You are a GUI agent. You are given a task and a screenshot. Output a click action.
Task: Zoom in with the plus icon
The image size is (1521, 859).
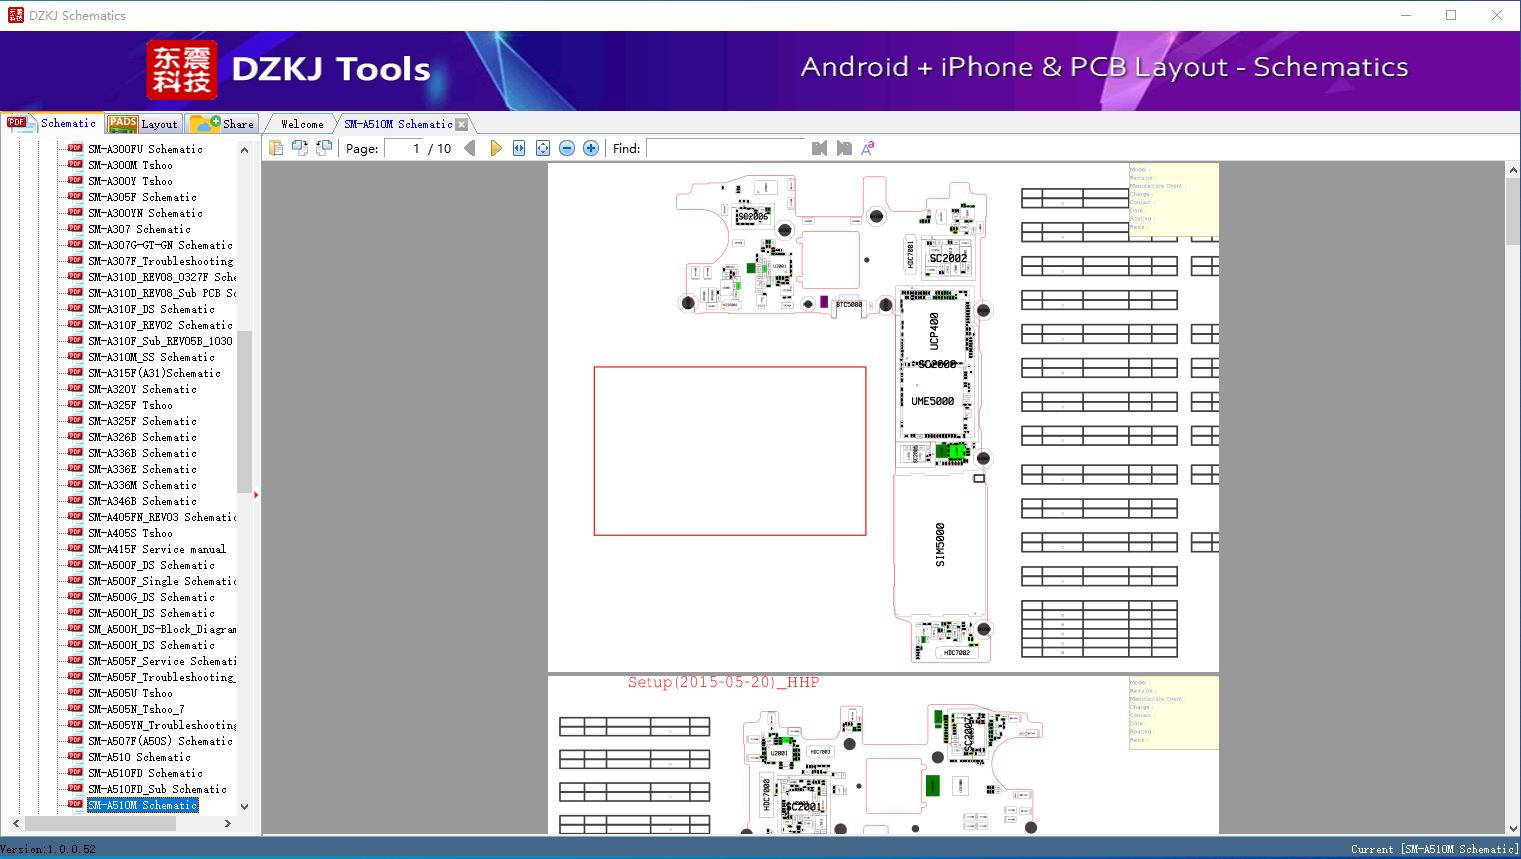[591, 148]
